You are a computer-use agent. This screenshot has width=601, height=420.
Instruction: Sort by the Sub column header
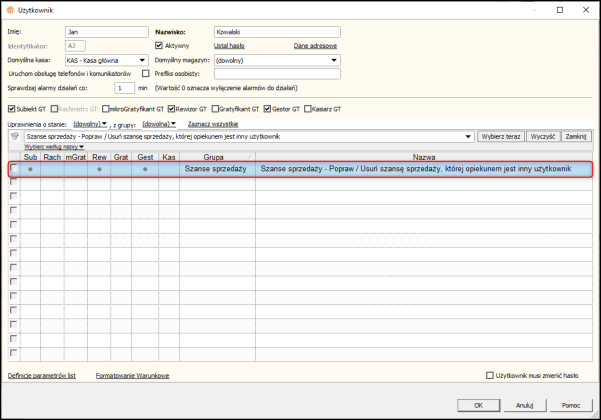pos(30,157)
